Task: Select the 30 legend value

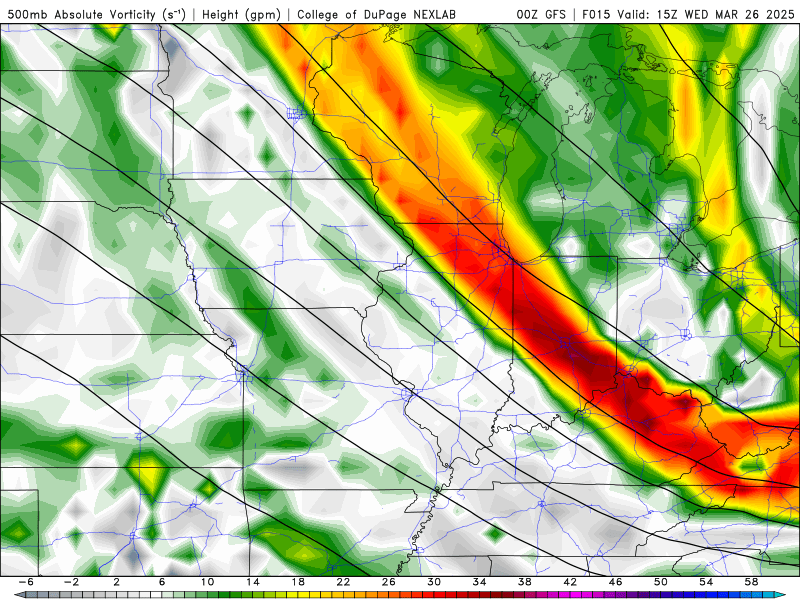Action: (x=434, y=582)
